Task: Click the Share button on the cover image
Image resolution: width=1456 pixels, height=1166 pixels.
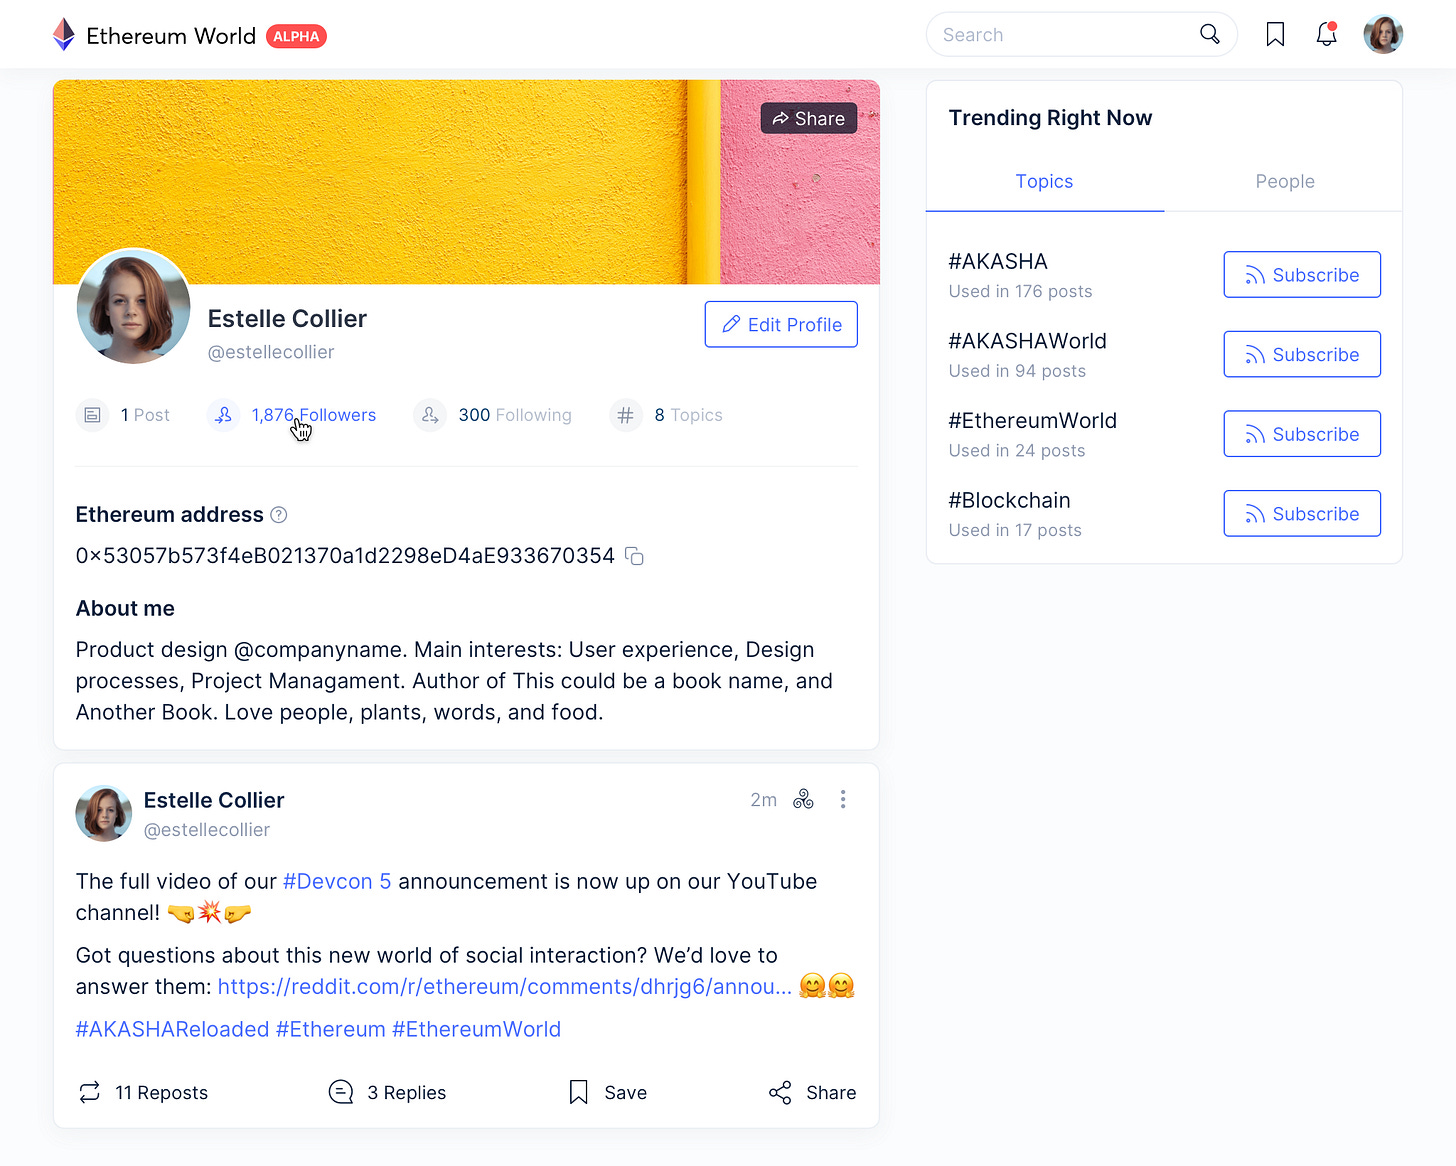Action: click(x=809, y=118)
